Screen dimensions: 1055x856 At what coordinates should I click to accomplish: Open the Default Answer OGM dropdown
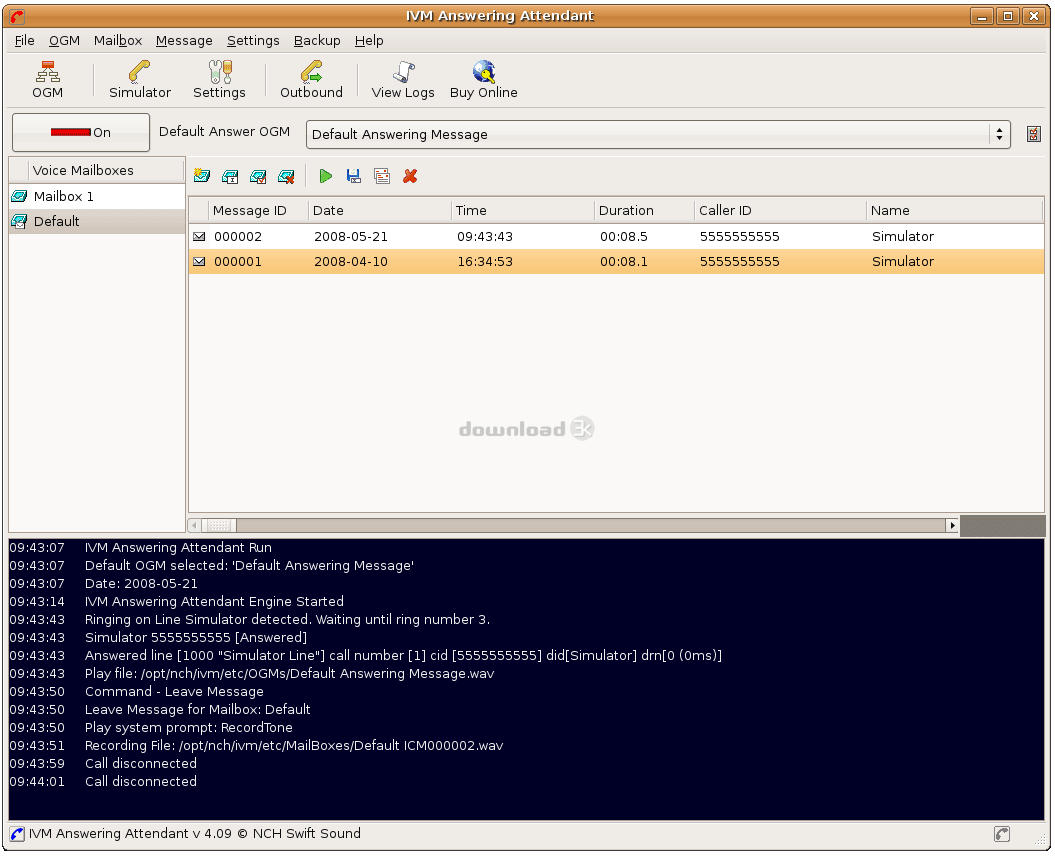pos(658,135)
